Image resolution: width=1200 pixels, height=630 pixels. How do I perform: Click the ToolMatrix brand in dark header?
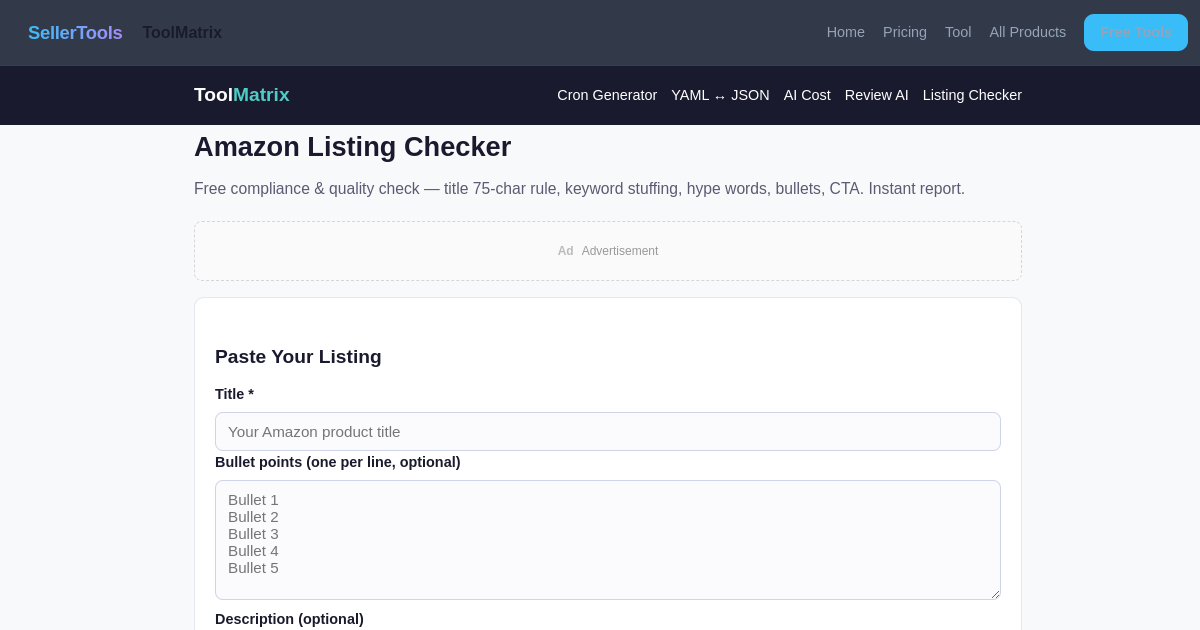click(x=242, y=95)
